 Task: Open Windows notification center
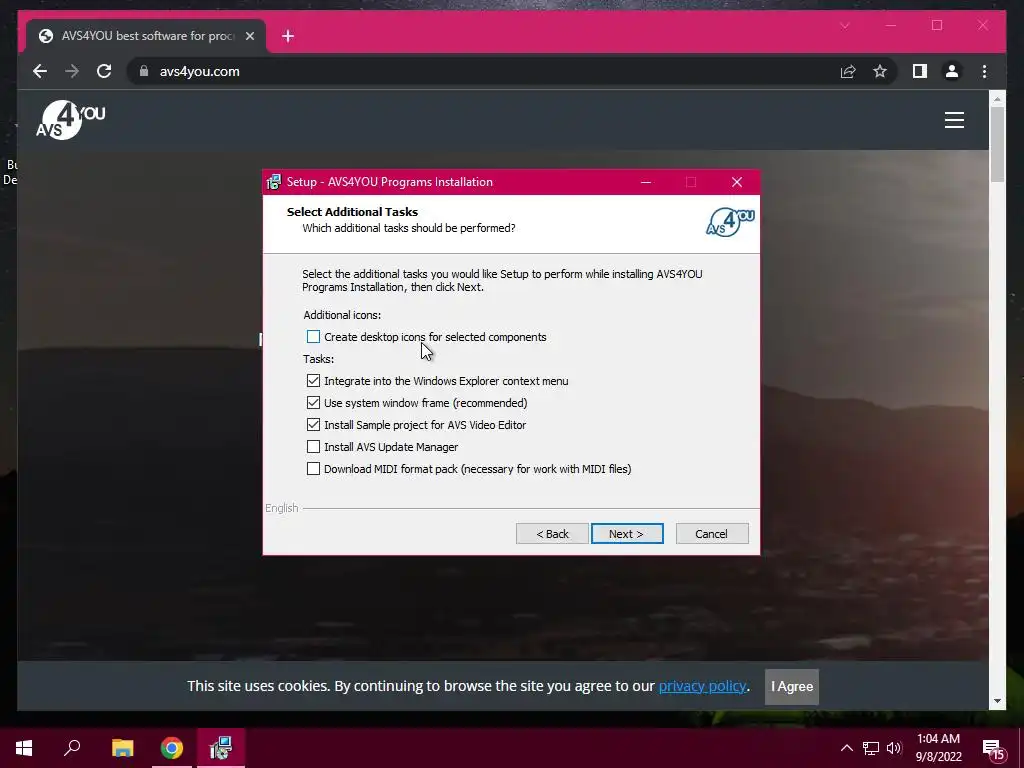point(994,748)
